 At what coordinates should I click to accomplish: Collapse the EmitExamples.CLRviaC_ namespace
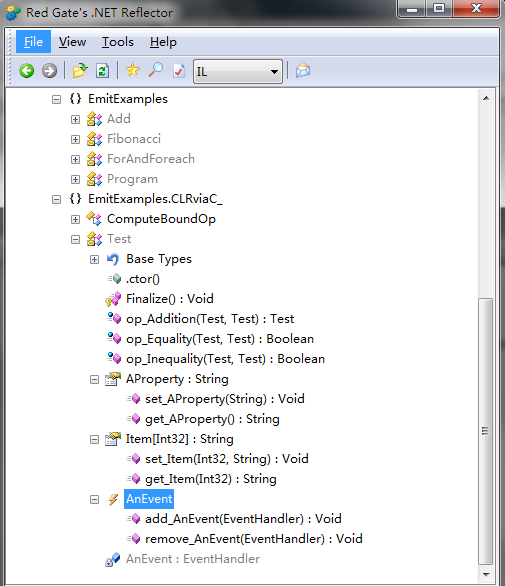pos(56,200)
